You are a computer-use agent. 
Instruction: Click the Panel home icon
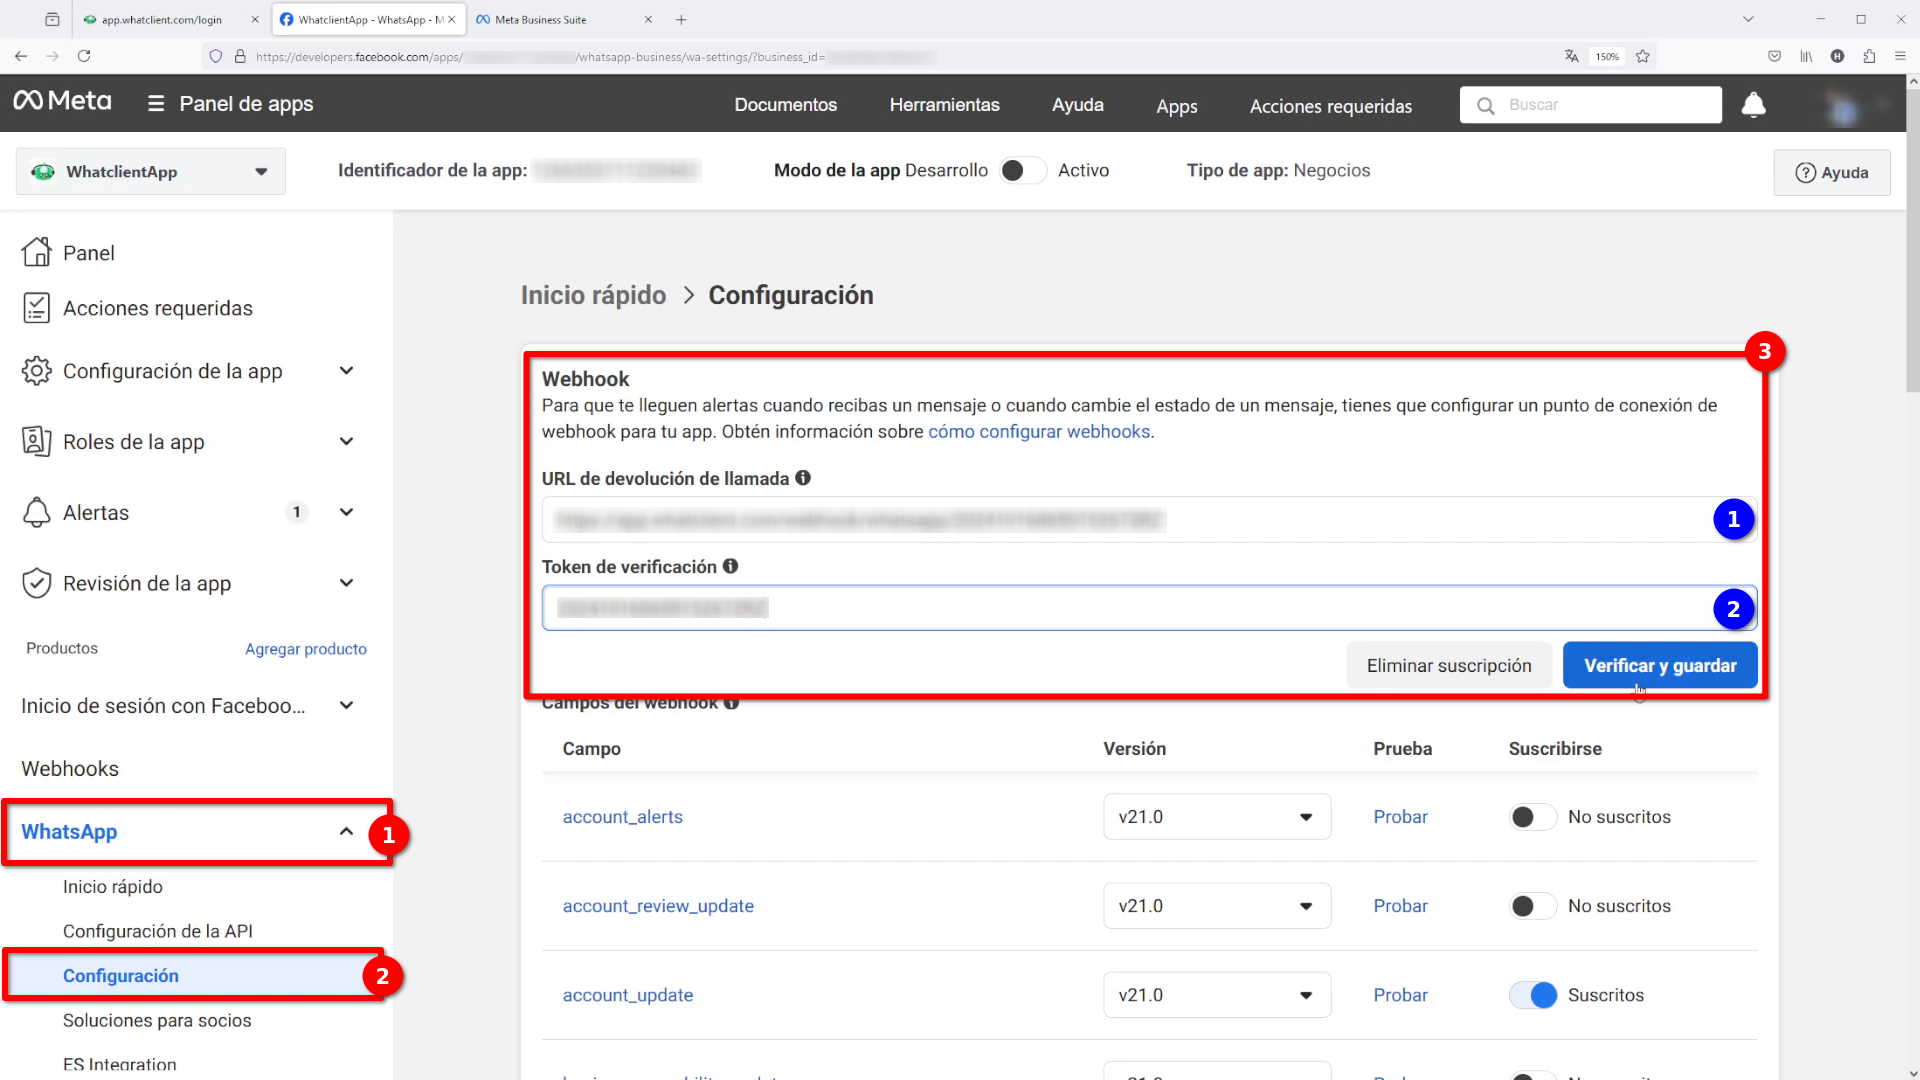click(37, 252)
